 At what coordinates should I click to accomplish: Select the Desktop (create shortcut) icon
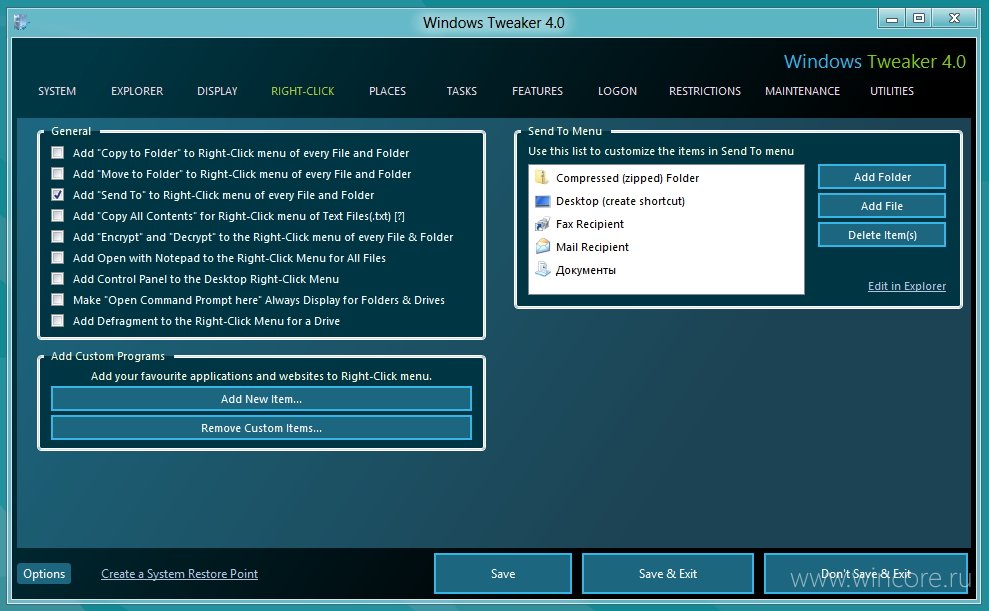tap(542, 201)
